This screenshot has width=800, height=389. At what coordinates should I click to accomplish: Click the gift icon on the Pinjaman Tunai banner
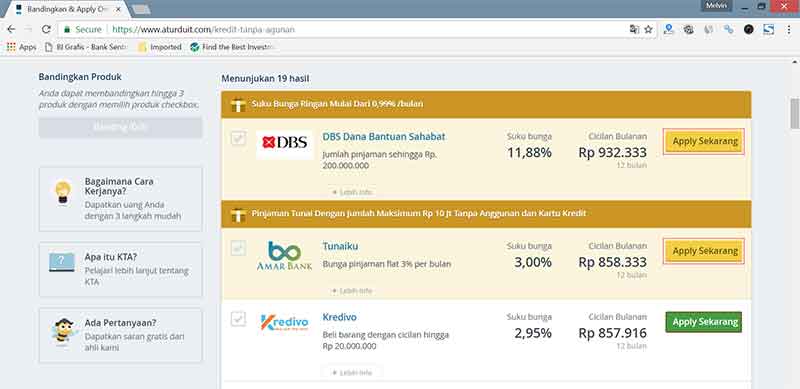point(238,214)
